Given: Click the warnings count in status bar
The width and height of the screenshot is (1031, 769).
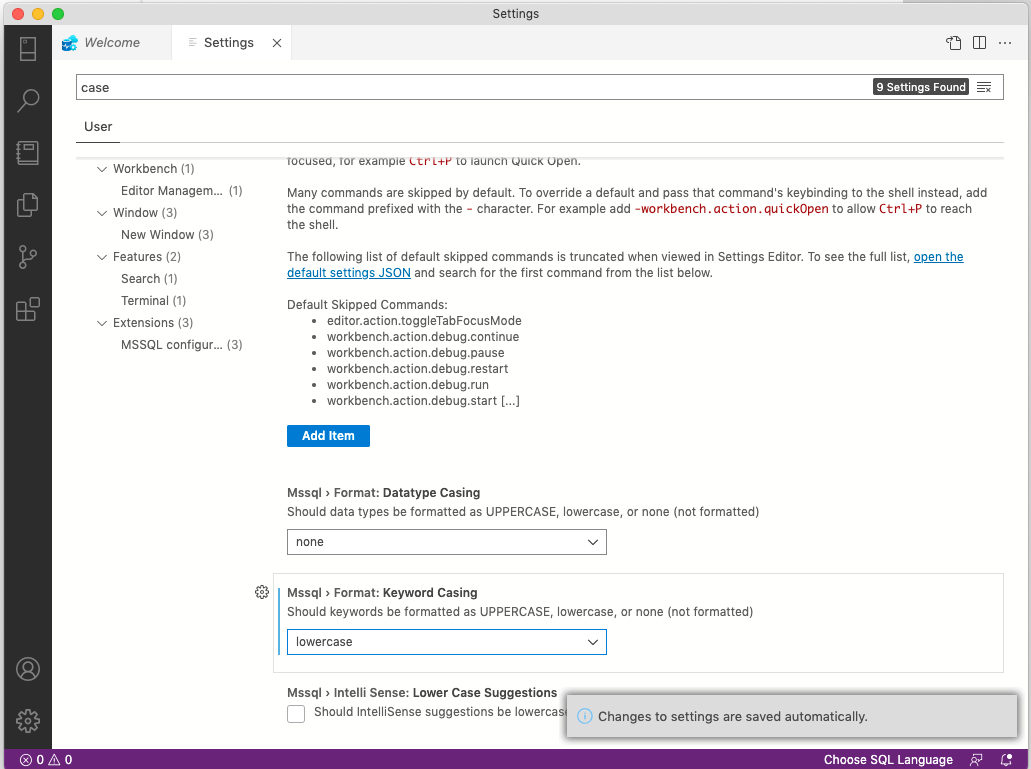Looking at the screenshot, I should (x=60, y=760).
